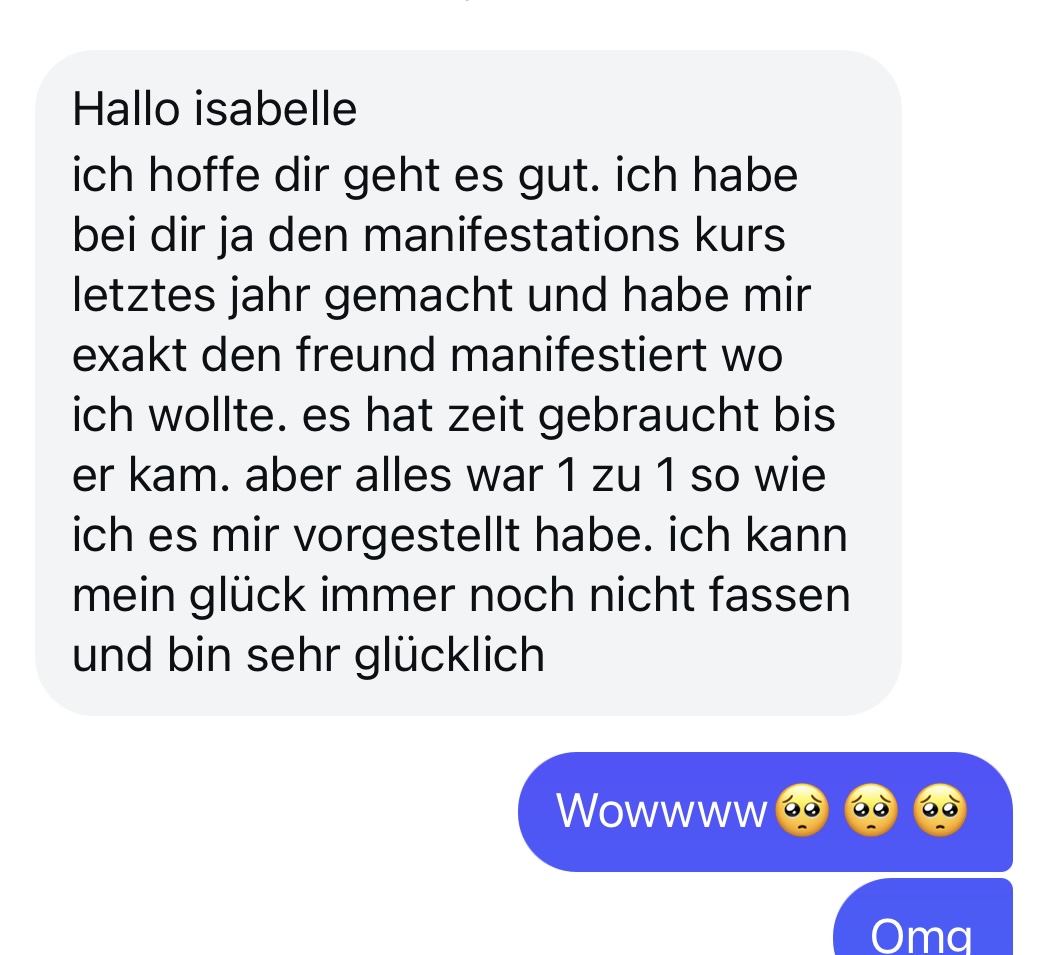
Task: Click the last pleading face emoji
Action: click(x=940, y=810)
